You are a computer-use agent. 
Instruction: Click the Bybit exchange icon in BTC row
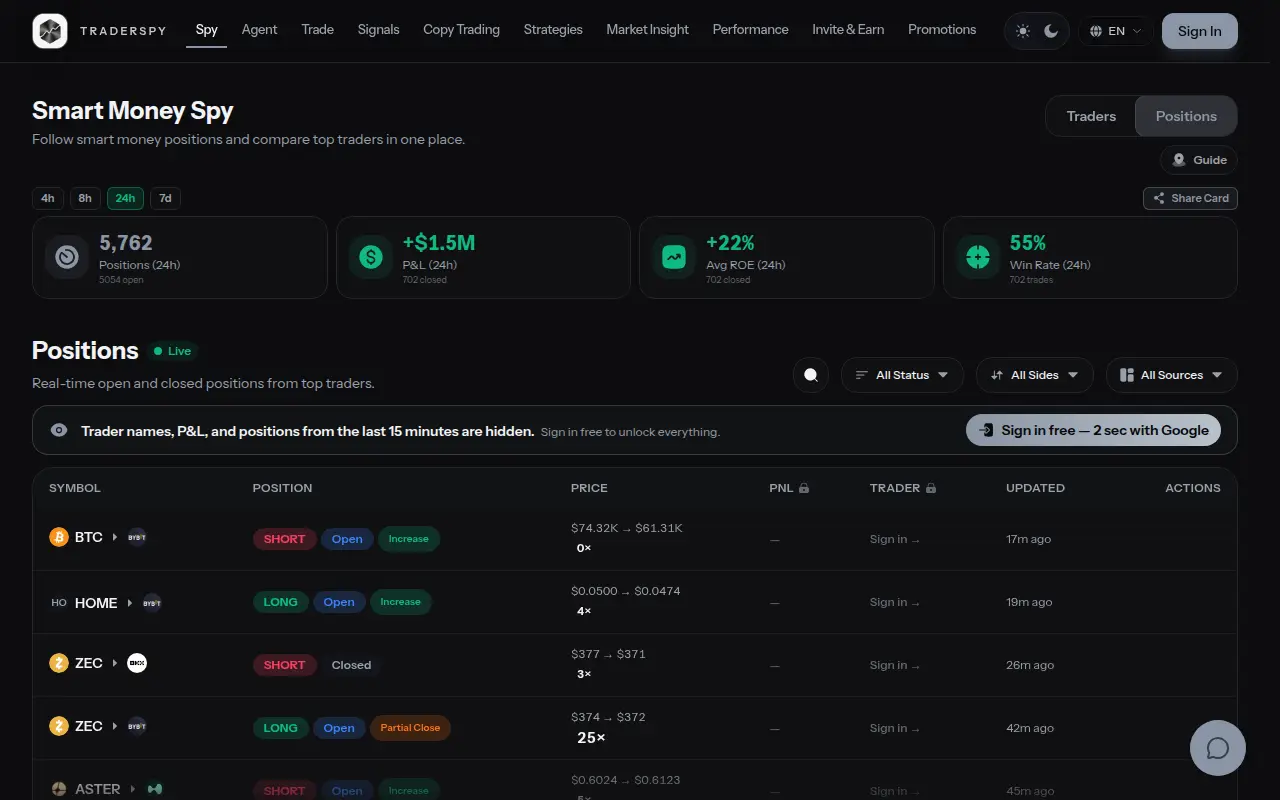[x=137, y=537]
